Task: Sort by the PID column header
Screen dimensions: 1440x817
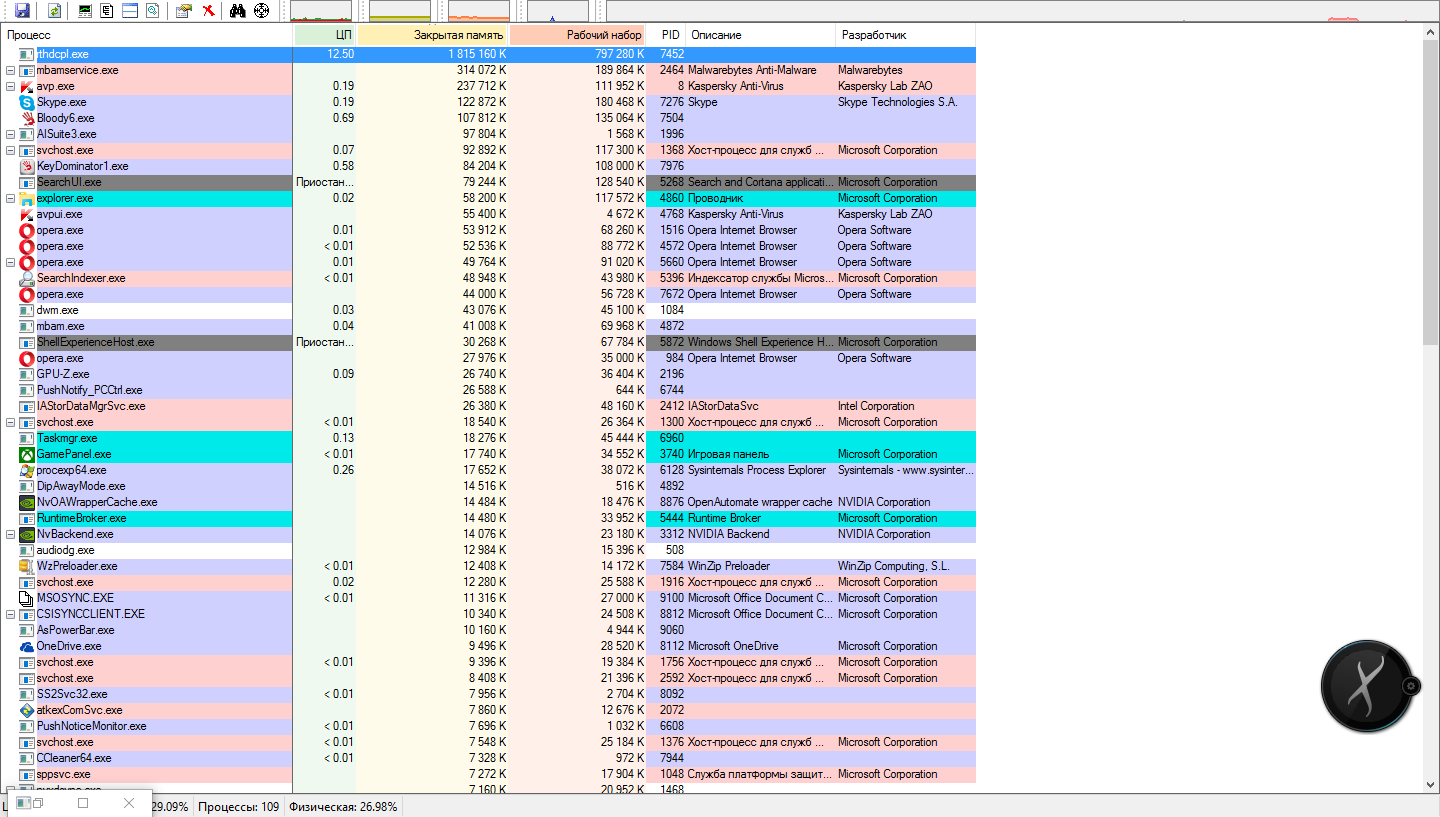Action: click(666, 35)
